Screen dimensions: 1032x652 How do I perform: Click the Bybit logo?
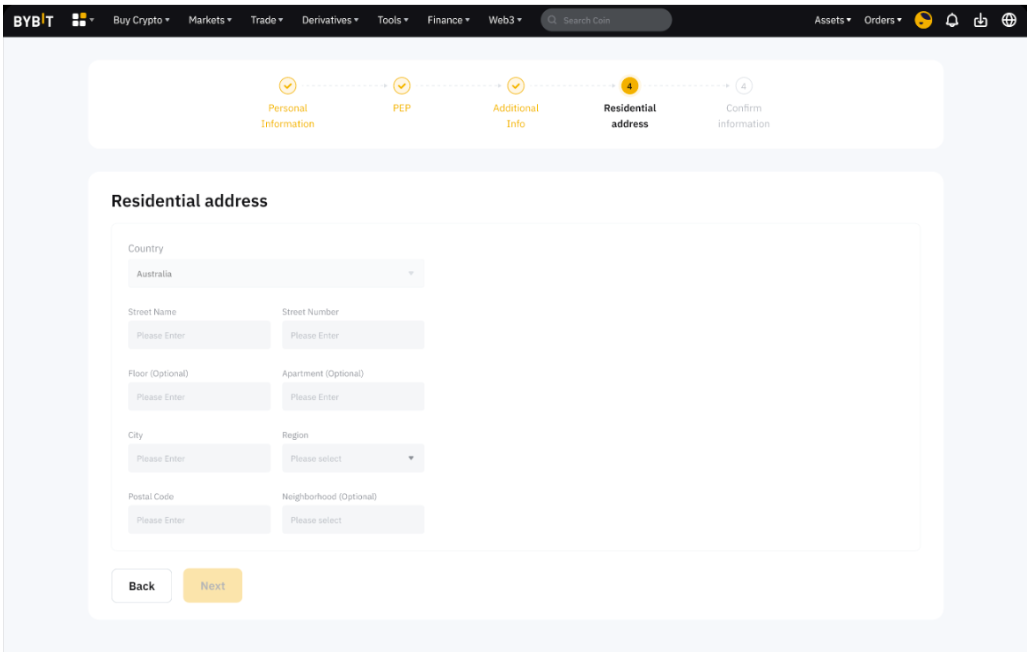click(x=33, y=20)
